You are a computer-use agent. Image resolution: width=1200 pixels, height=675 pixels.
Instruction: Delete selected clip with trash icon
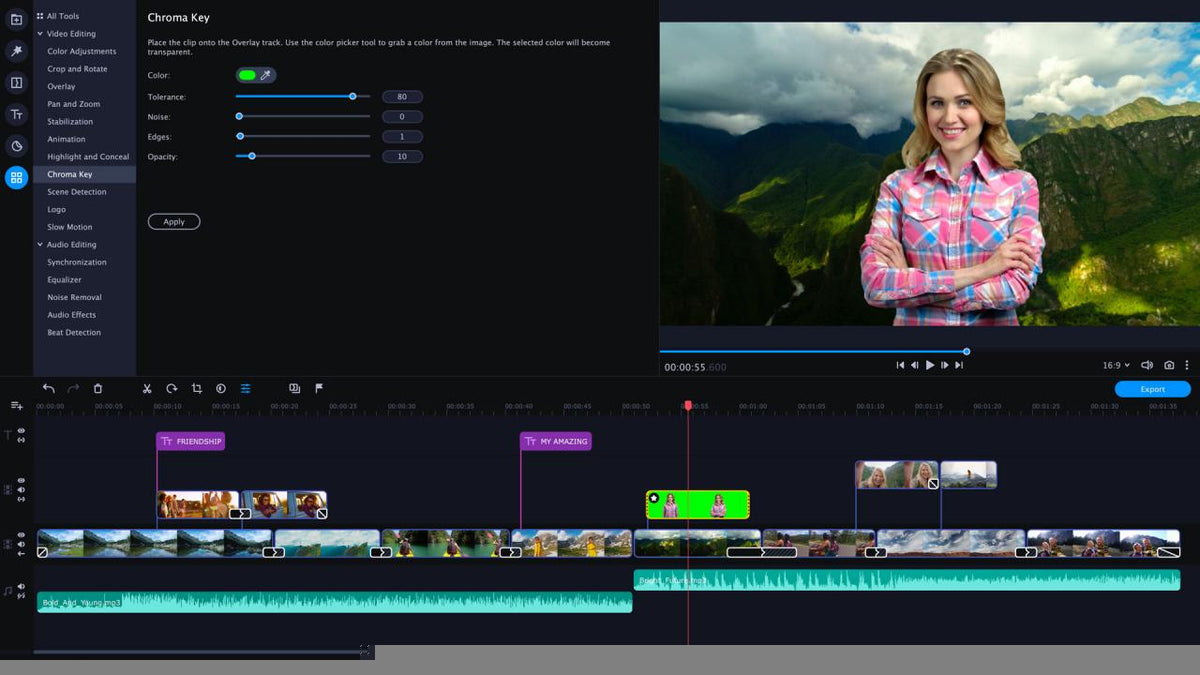(x=98, y=388)
